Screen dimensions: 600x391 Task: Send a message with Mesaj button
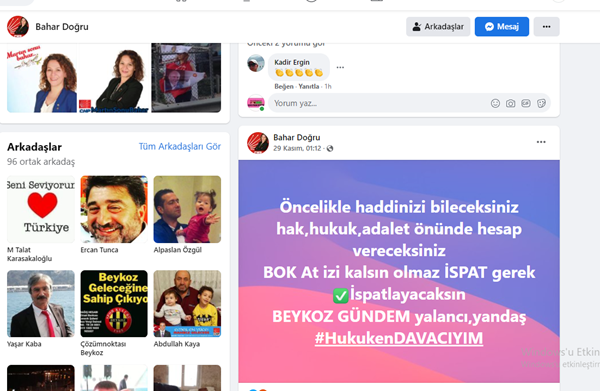pyautogui.click(x=502, y=27)
